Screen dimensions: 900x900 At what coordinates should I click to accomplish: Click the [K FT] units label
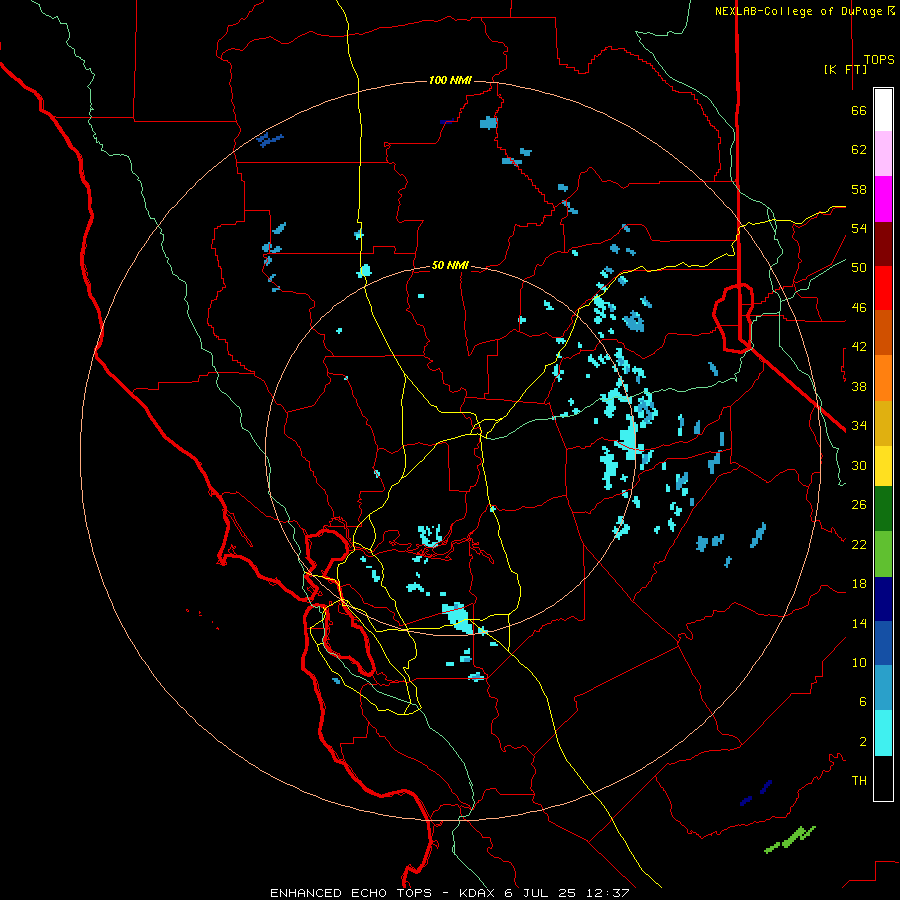click(845, 69)
